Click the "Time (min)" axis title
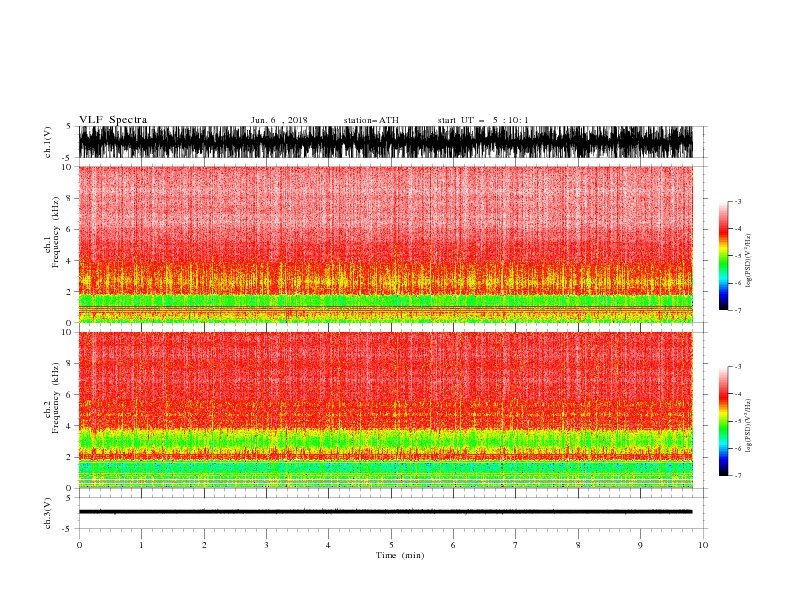 [400, 555]
